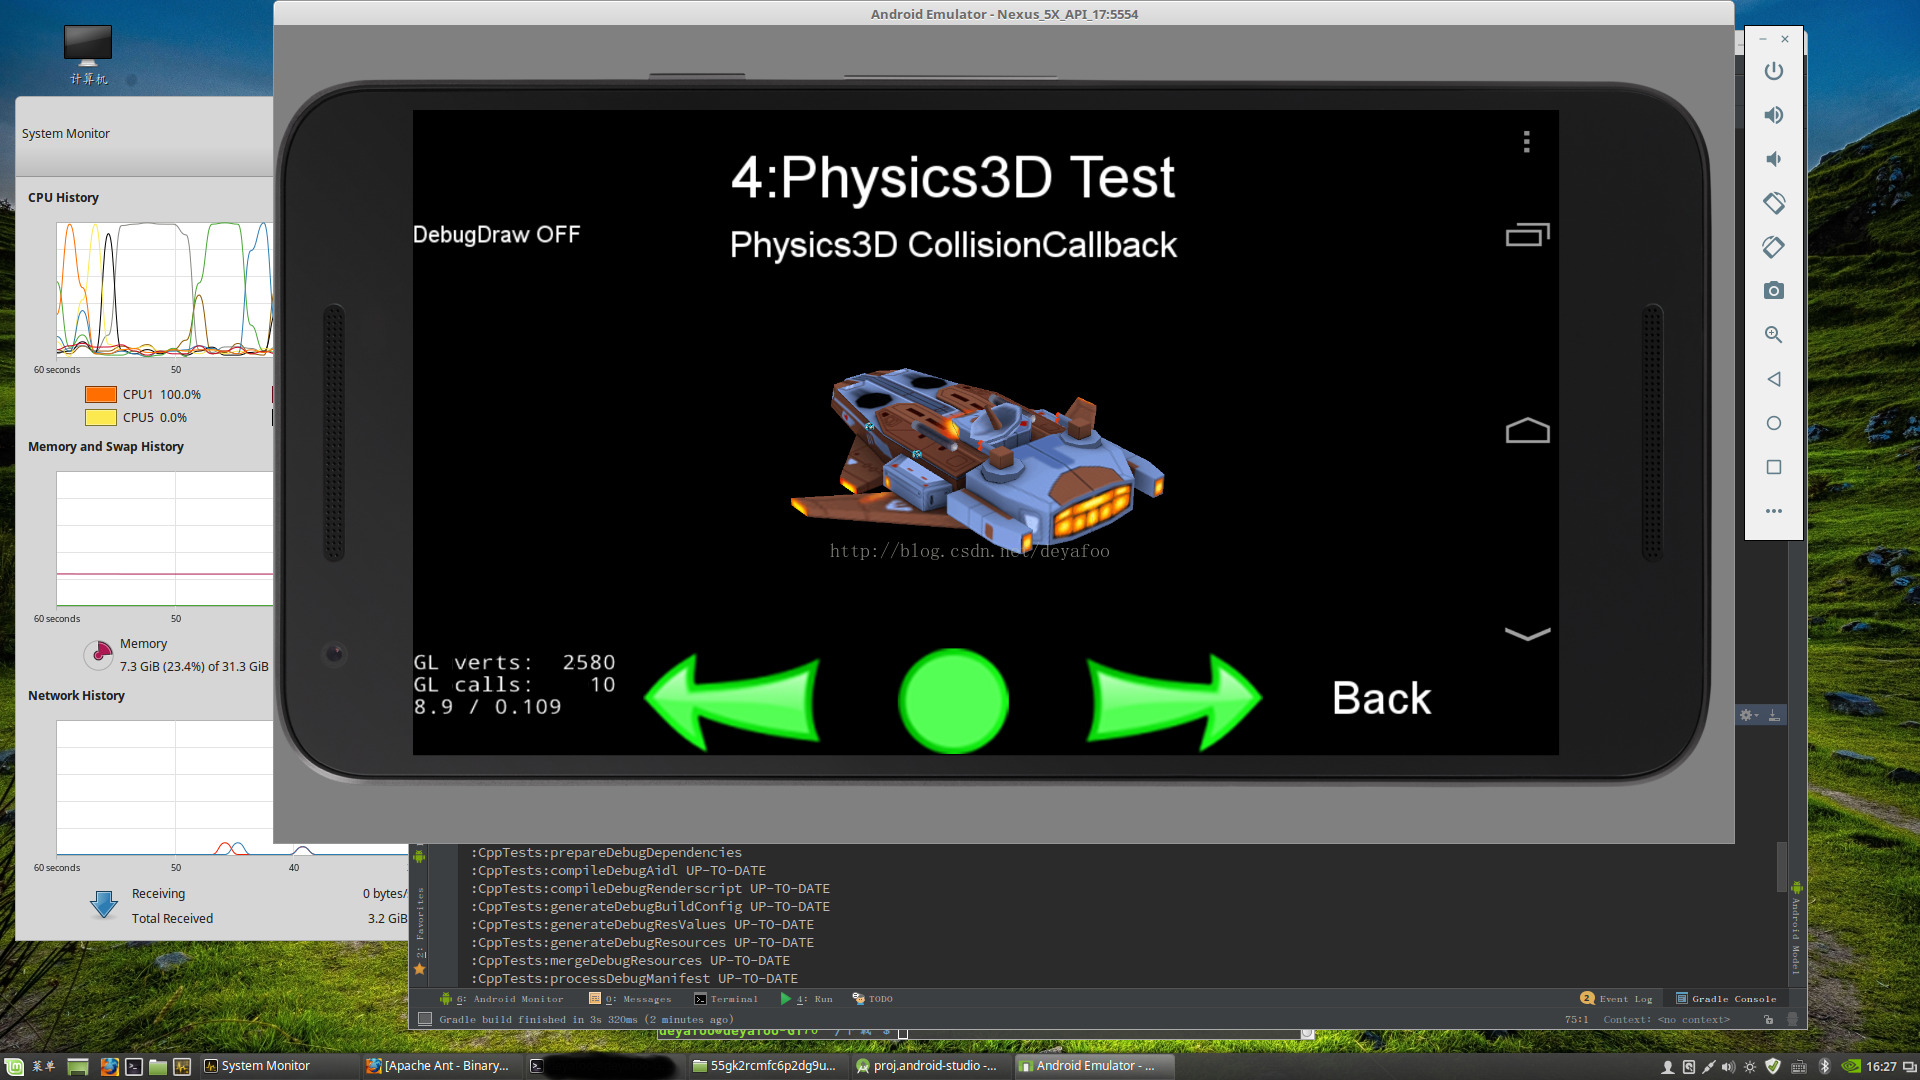Click the NVIDIA icon in the system tray

point(1851,1067)
